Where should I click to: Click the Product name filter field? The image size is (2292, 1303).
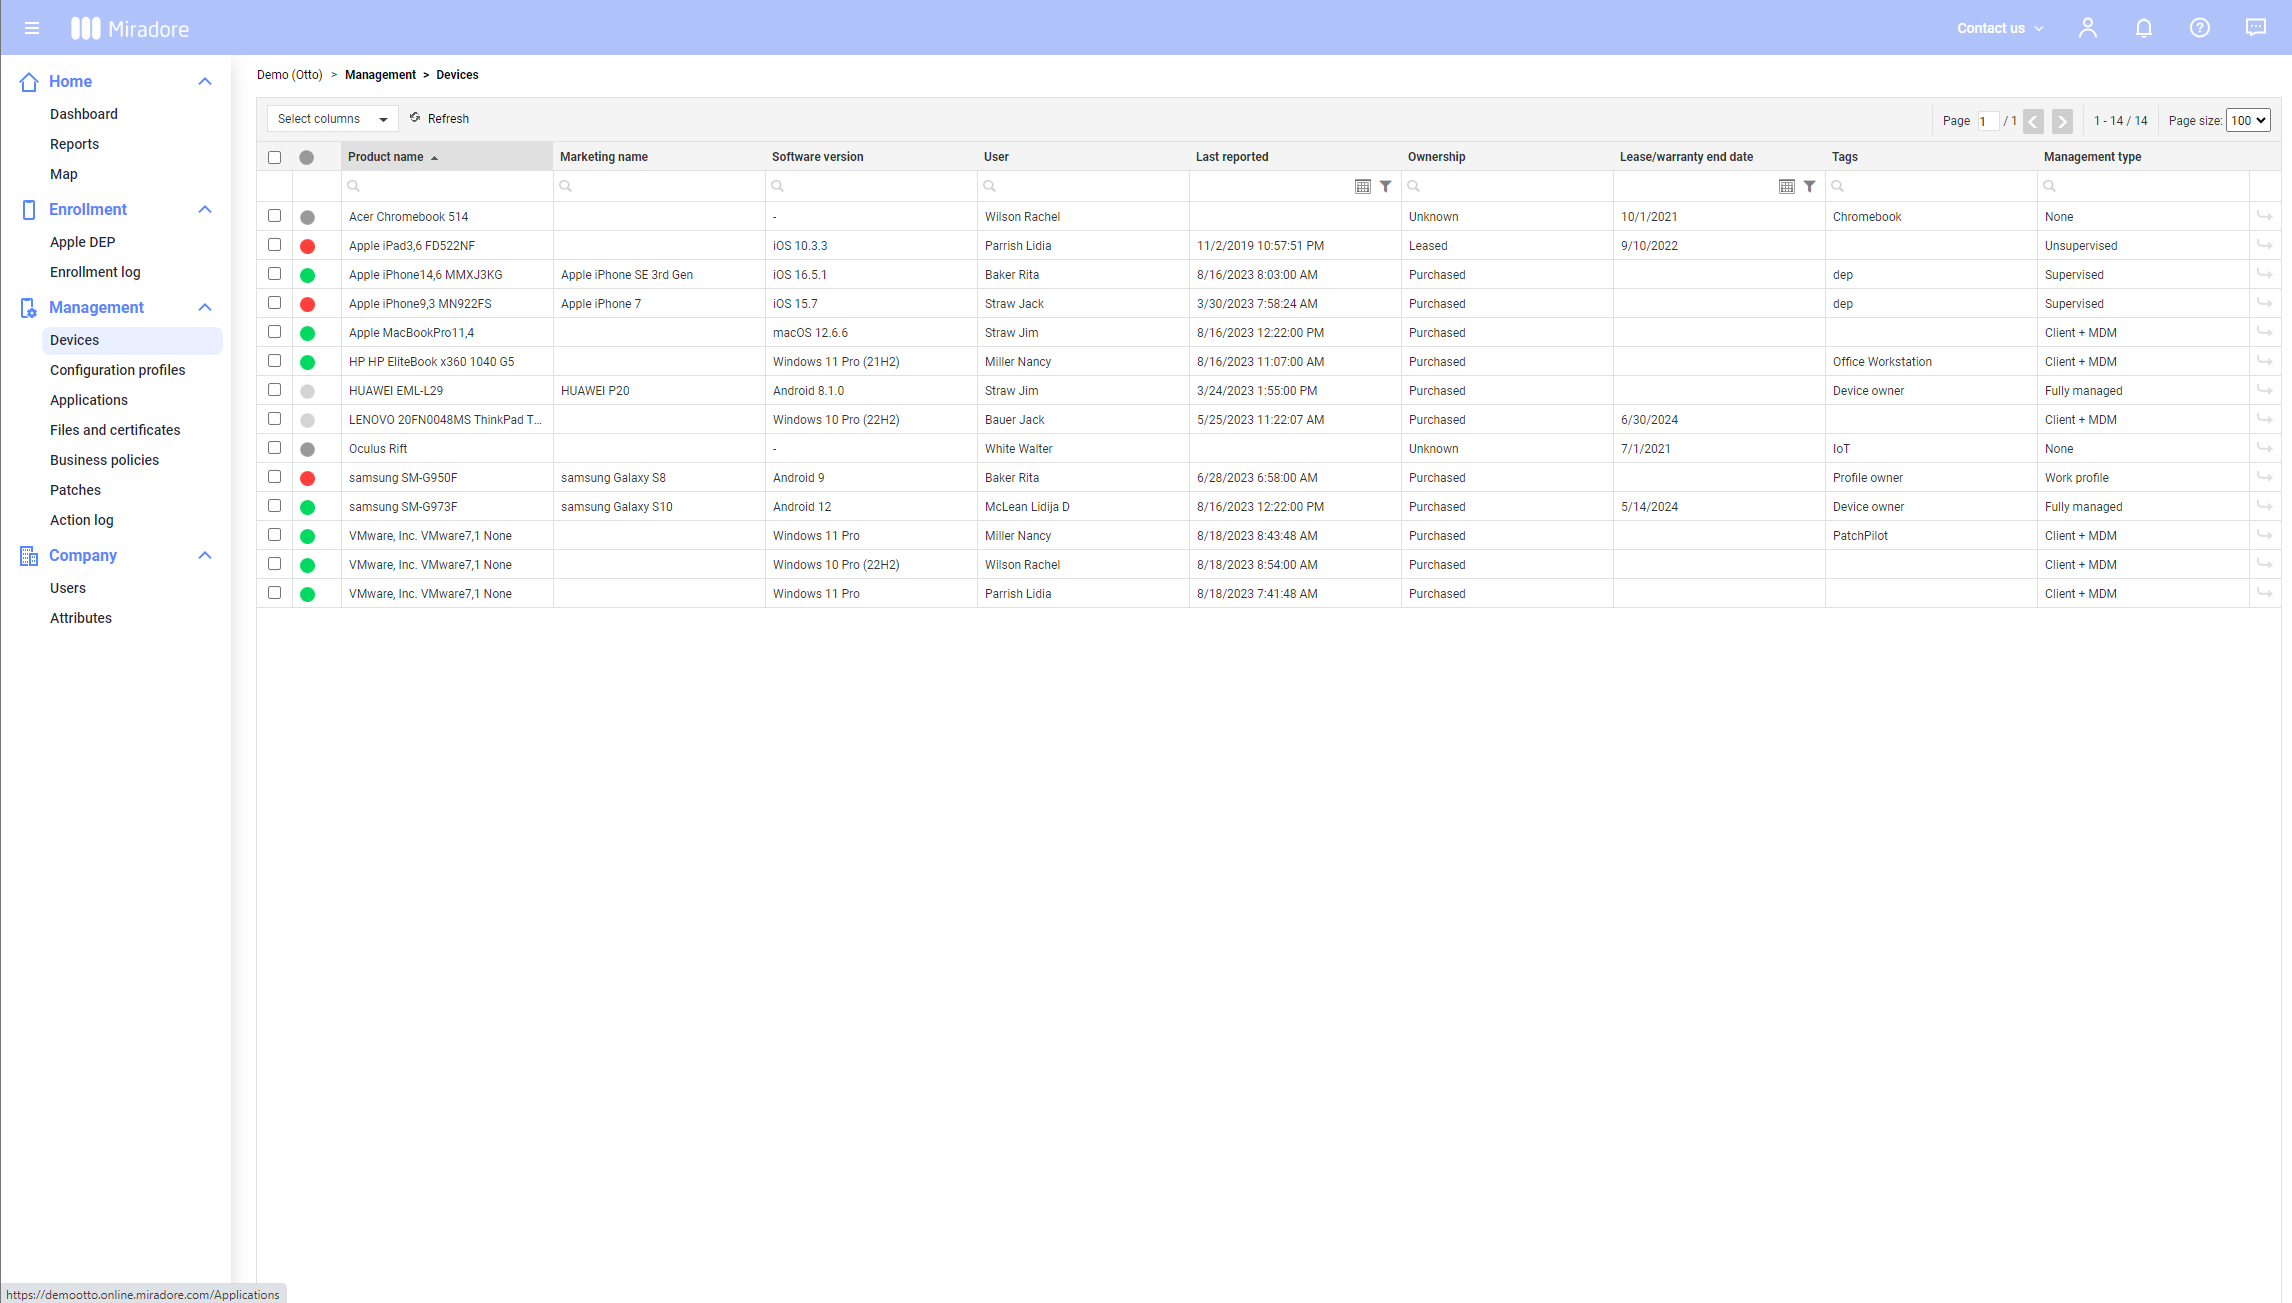pos(447,186)
